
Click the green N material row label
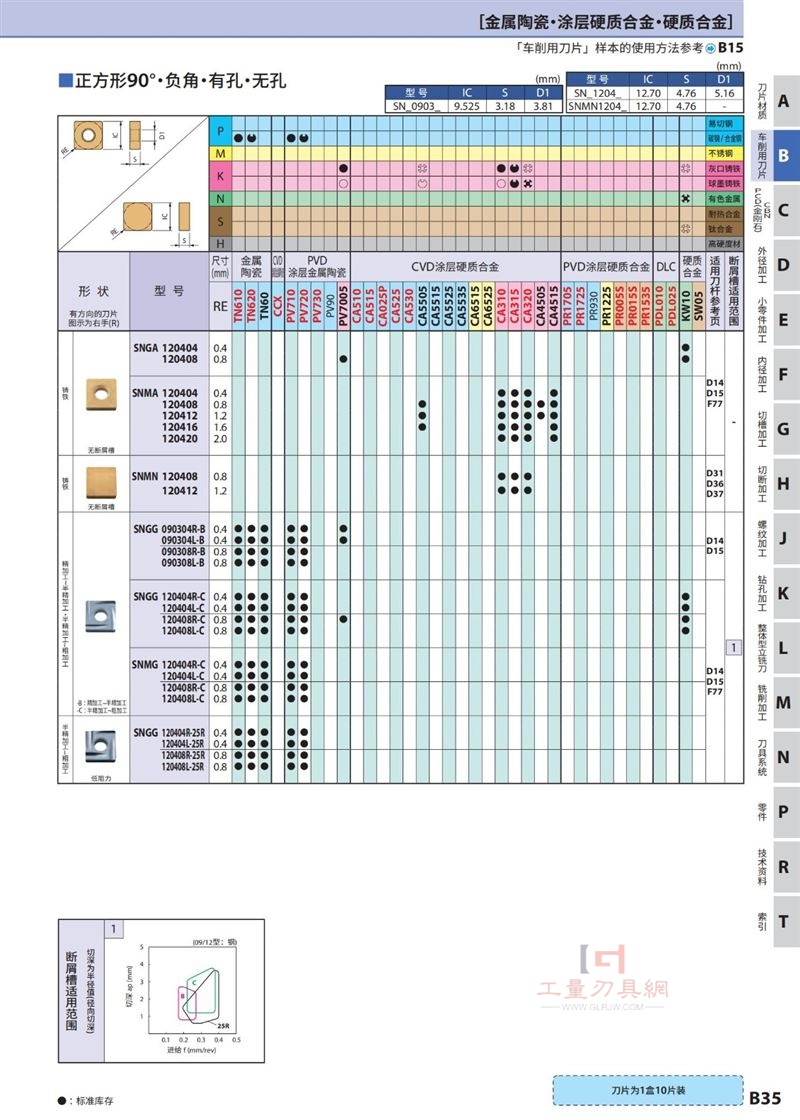(x=220, y=199)
